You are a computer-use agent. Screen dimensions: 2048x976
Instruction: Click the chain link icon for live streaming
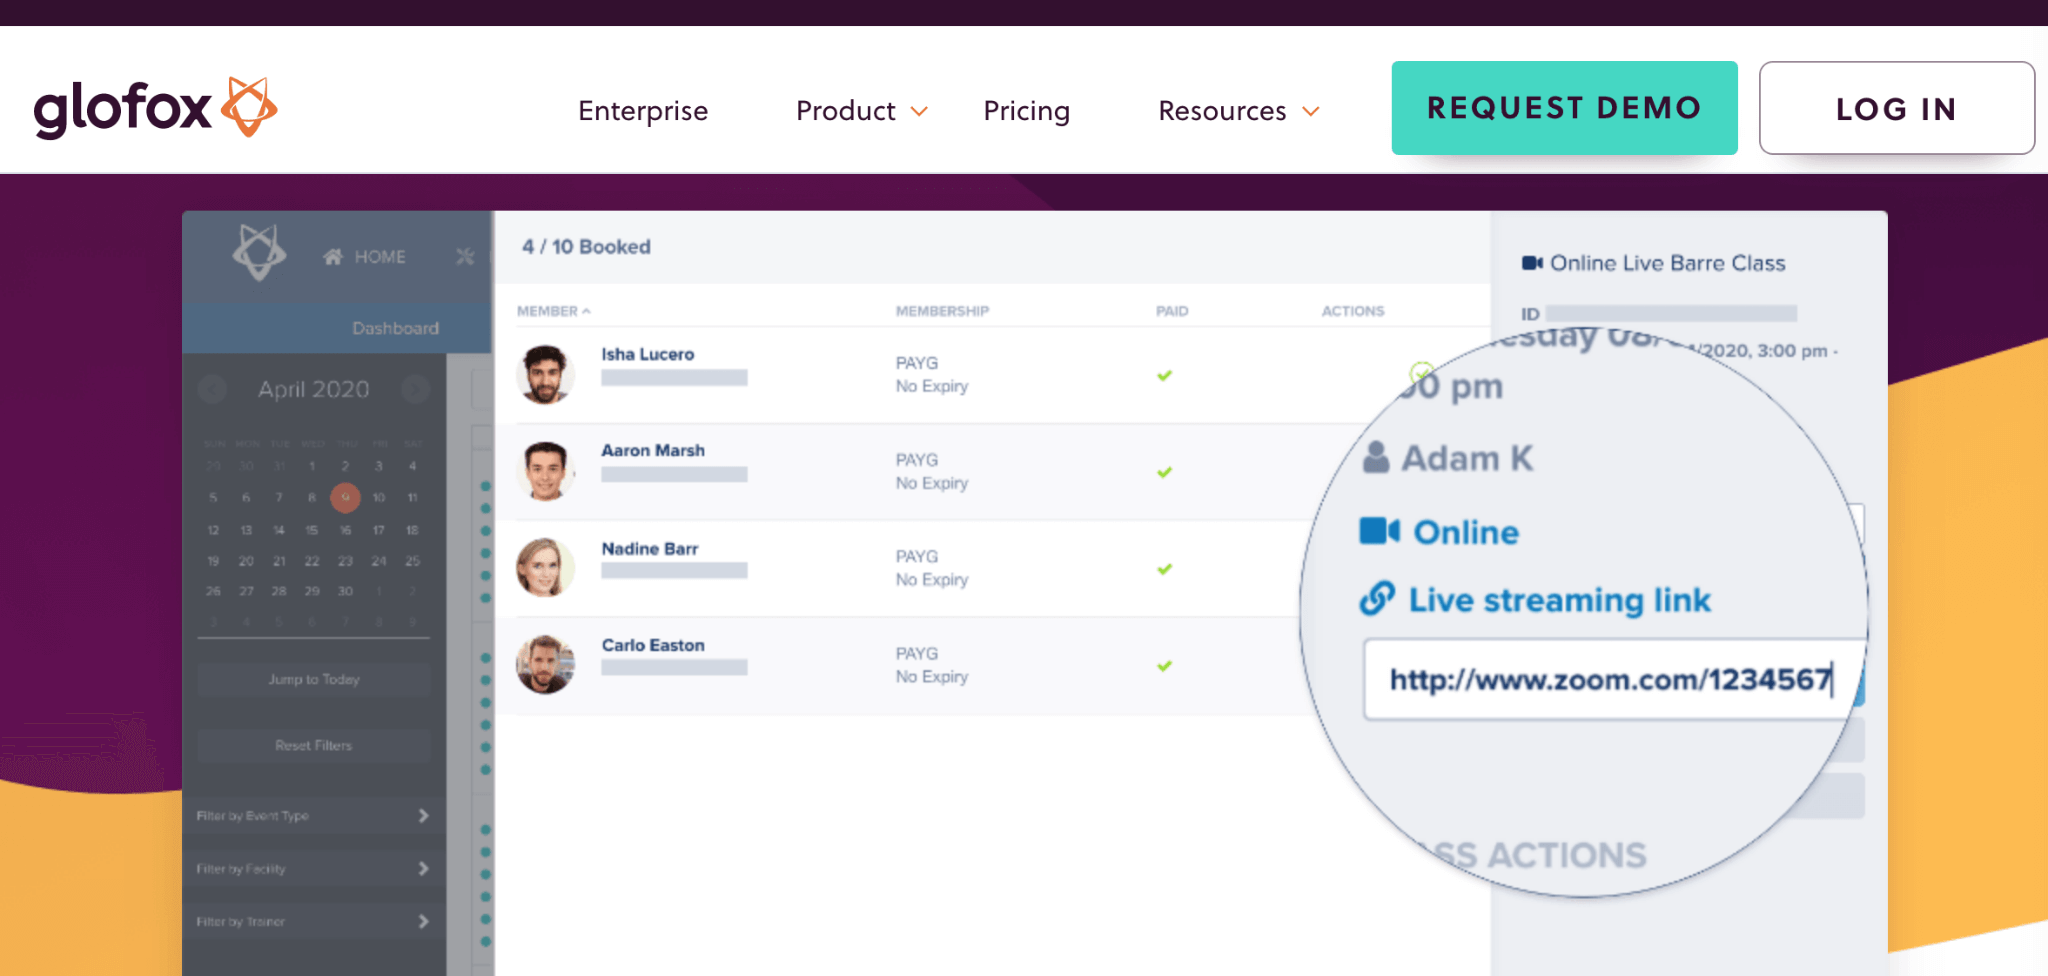coord(1377,599)
